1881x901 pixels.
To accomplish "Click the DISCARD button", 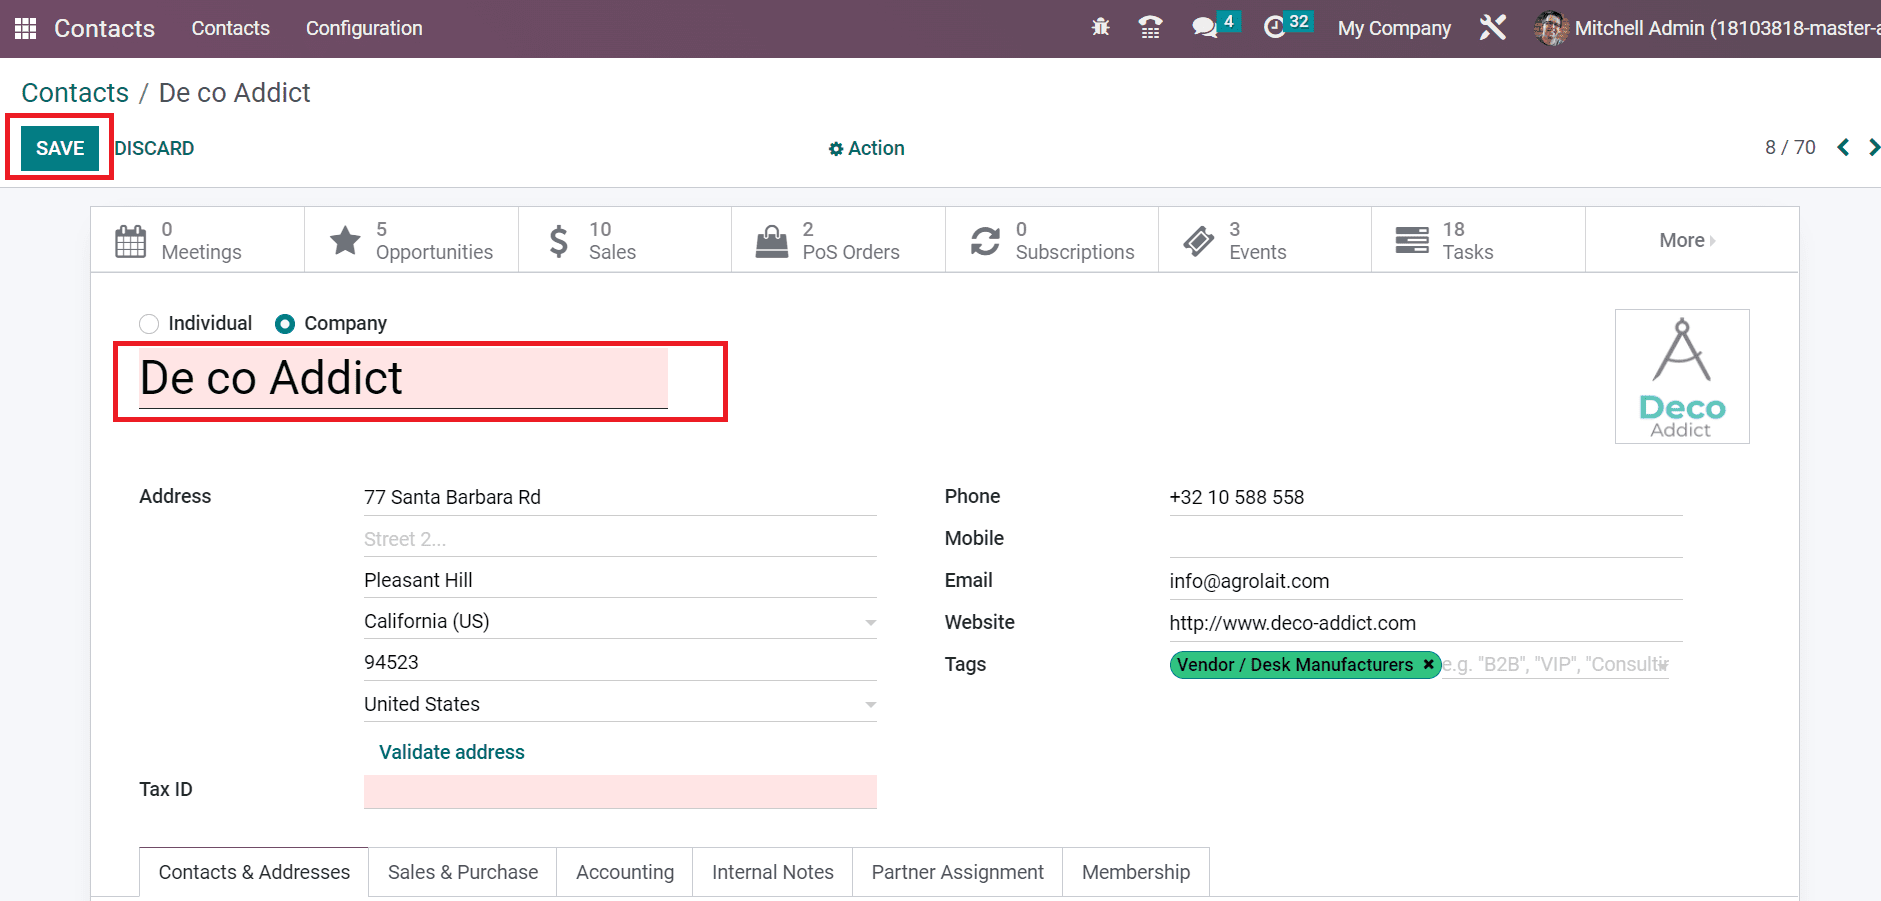I will pos(154,148).
